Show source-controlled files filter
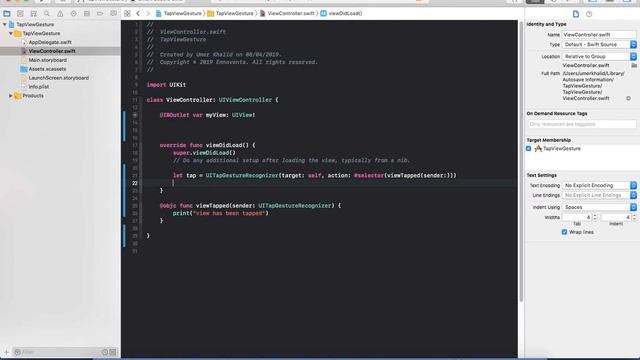640x360 pixels. [x=113, y=352]
